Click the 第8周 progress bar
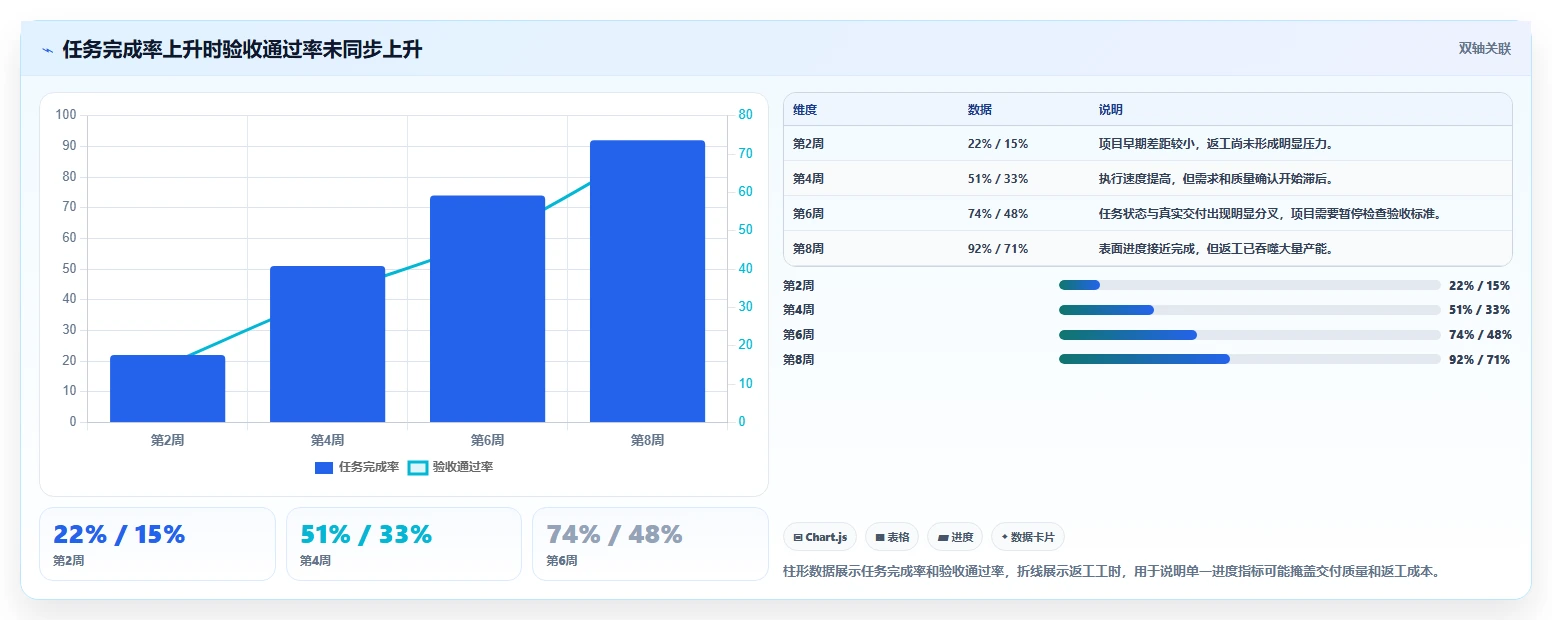Viewport: 1552px width, 620px height. point(1249,359)
